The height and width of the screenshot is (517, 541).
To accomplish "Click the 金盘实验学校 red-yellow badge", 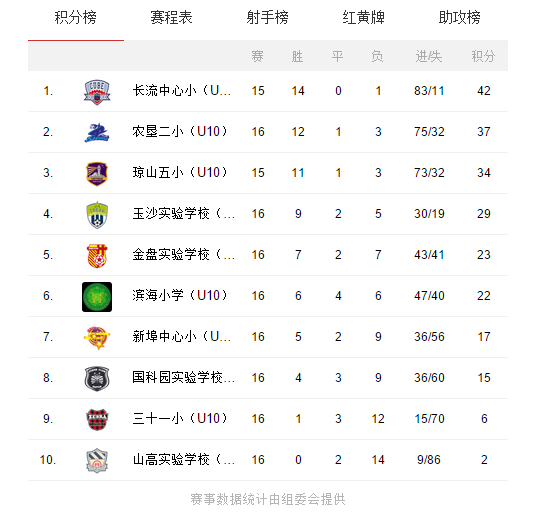I will [97, 256].
